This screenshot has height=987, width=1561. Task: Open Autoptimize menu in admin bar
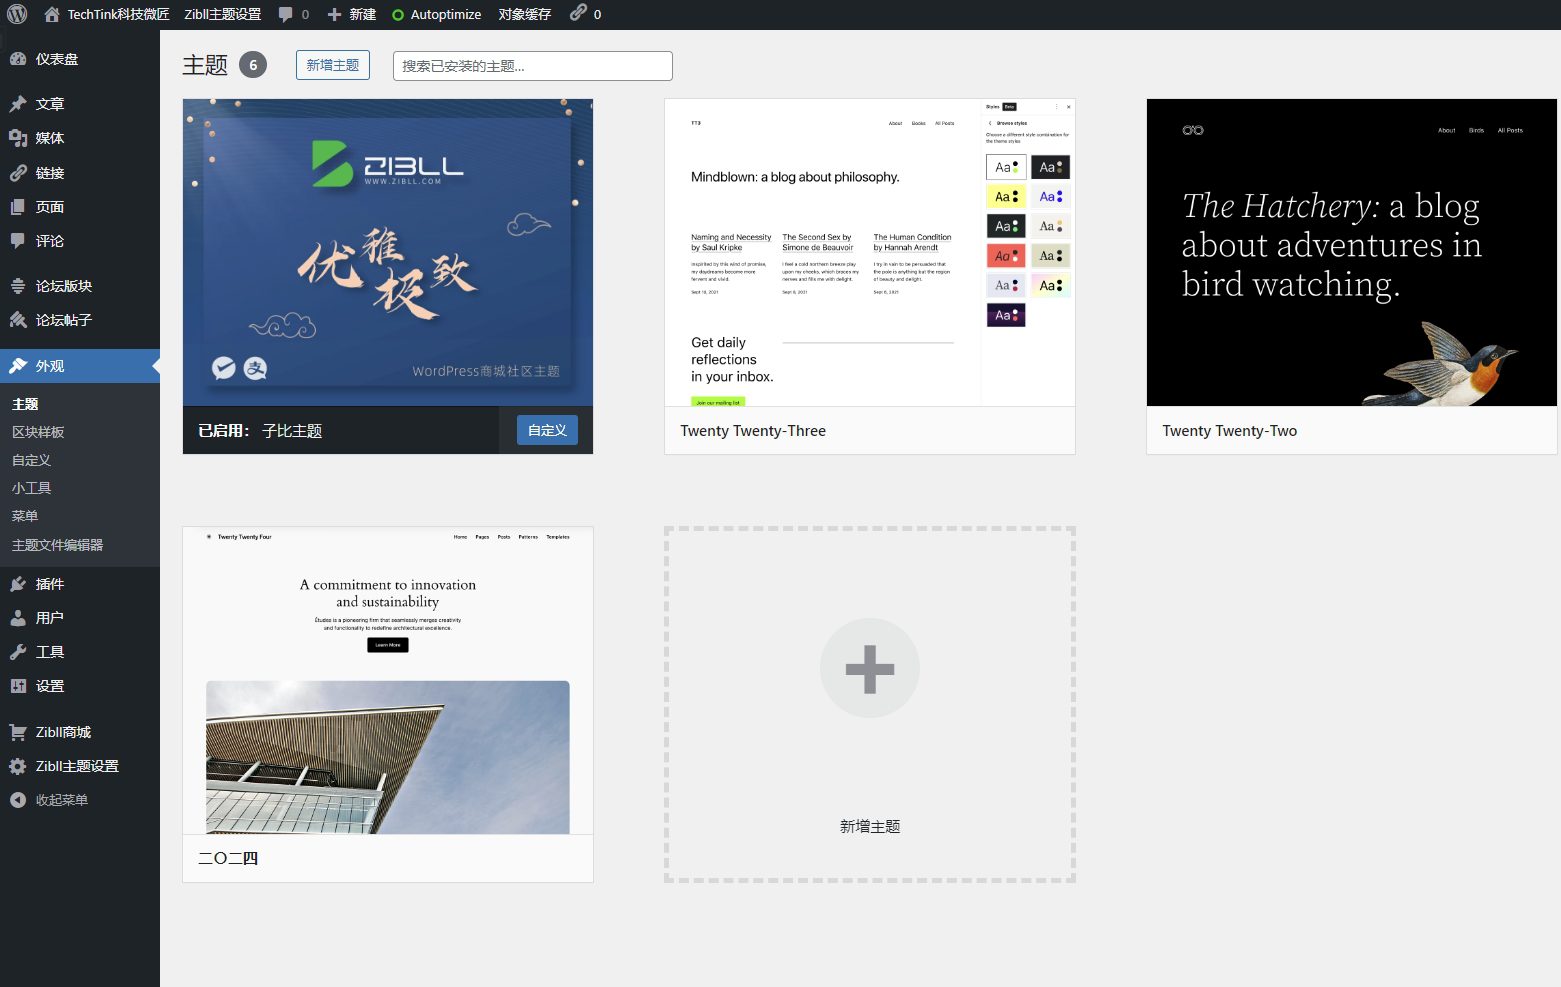click(x=436, y=14)
